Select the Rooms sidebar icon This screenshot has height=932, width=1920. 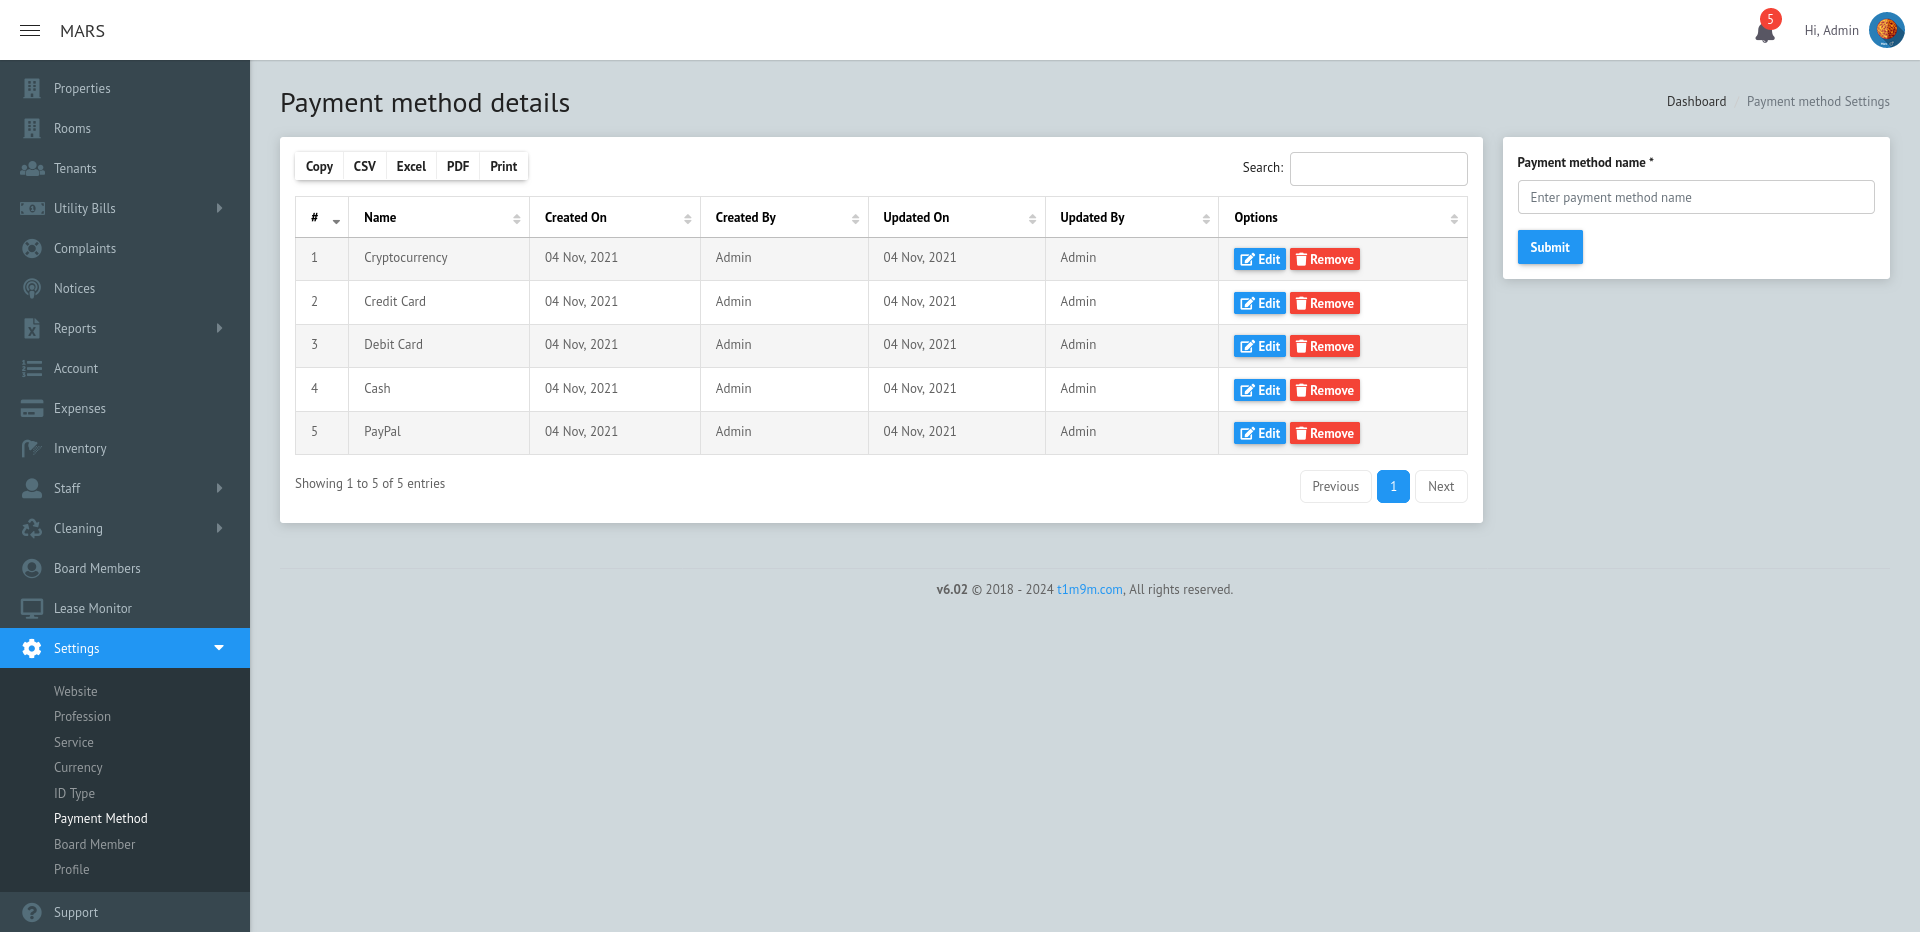[x=32, y=128]
